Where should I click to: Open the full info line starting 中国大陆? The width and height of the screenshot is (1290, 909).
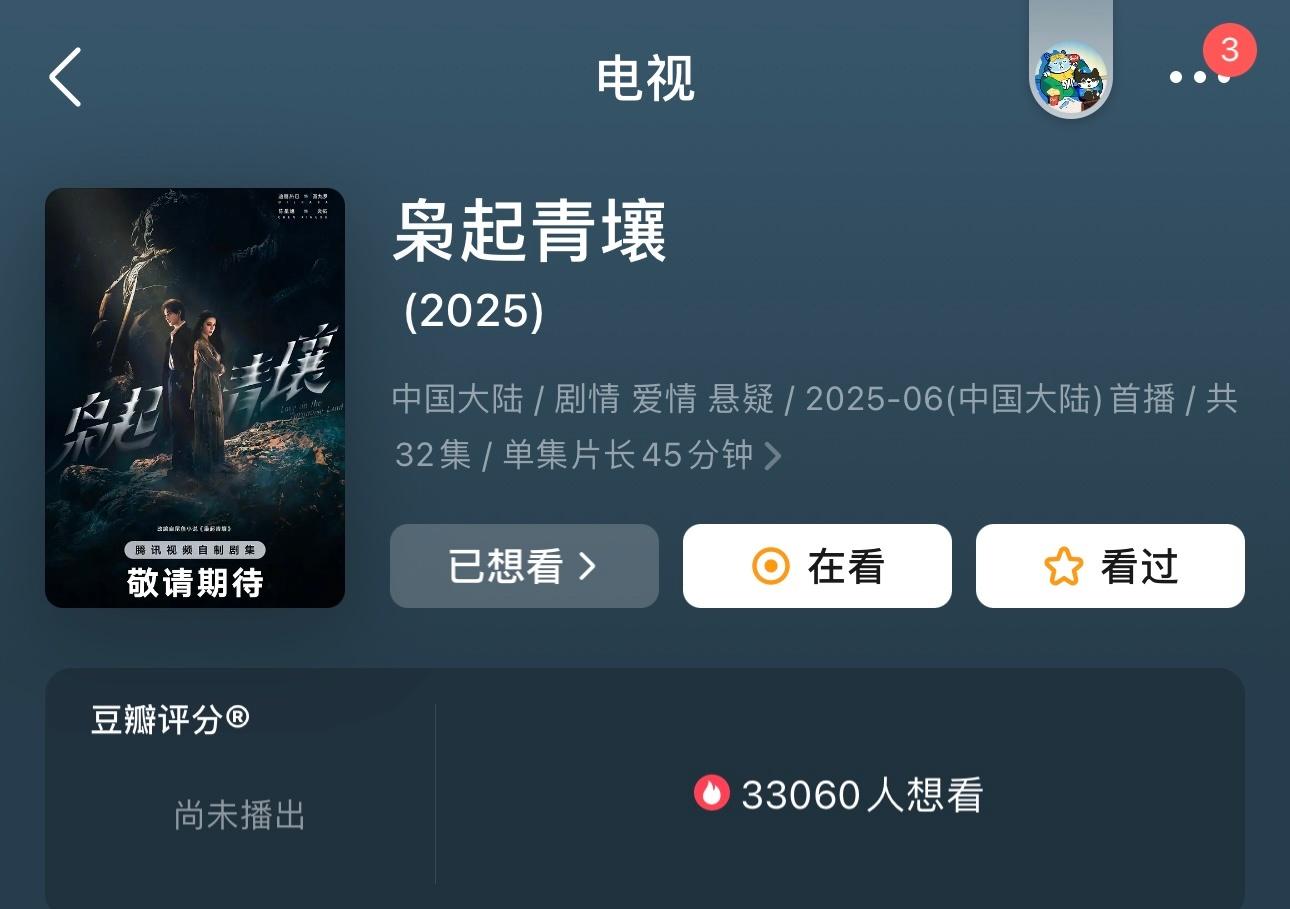[815, 427]
